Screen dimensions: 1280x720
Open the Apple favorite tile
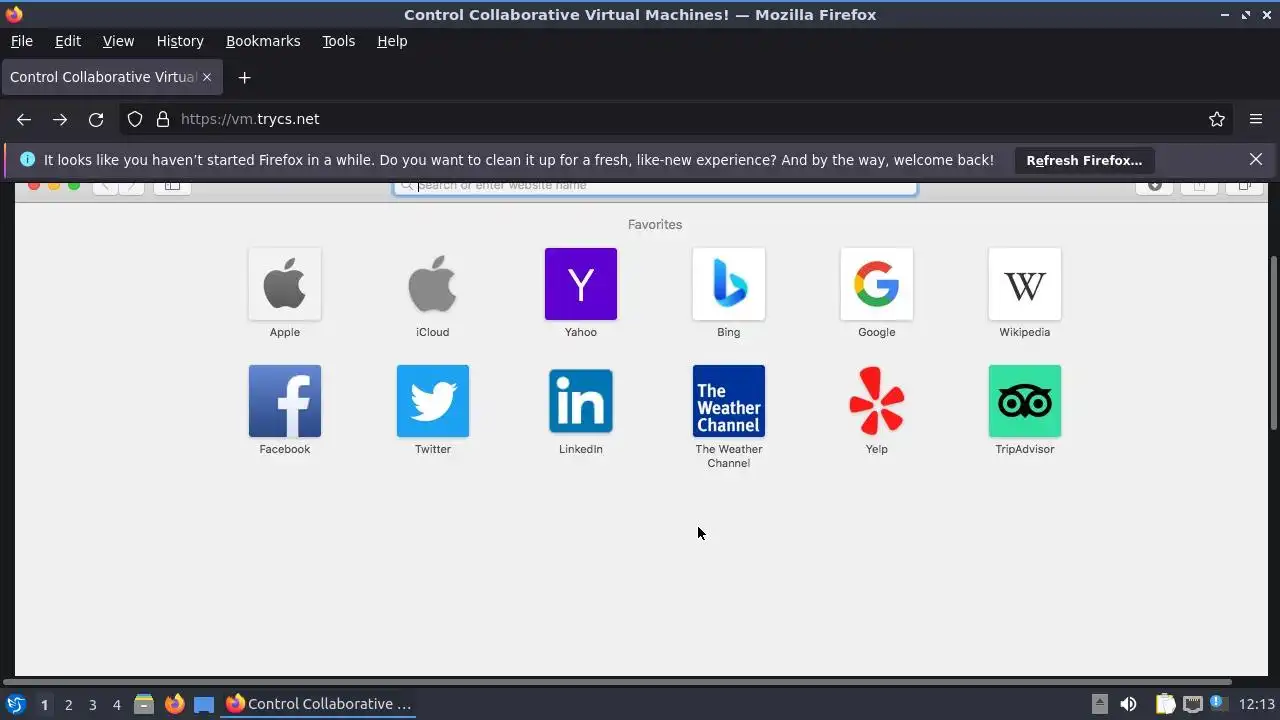pos(285,284)
